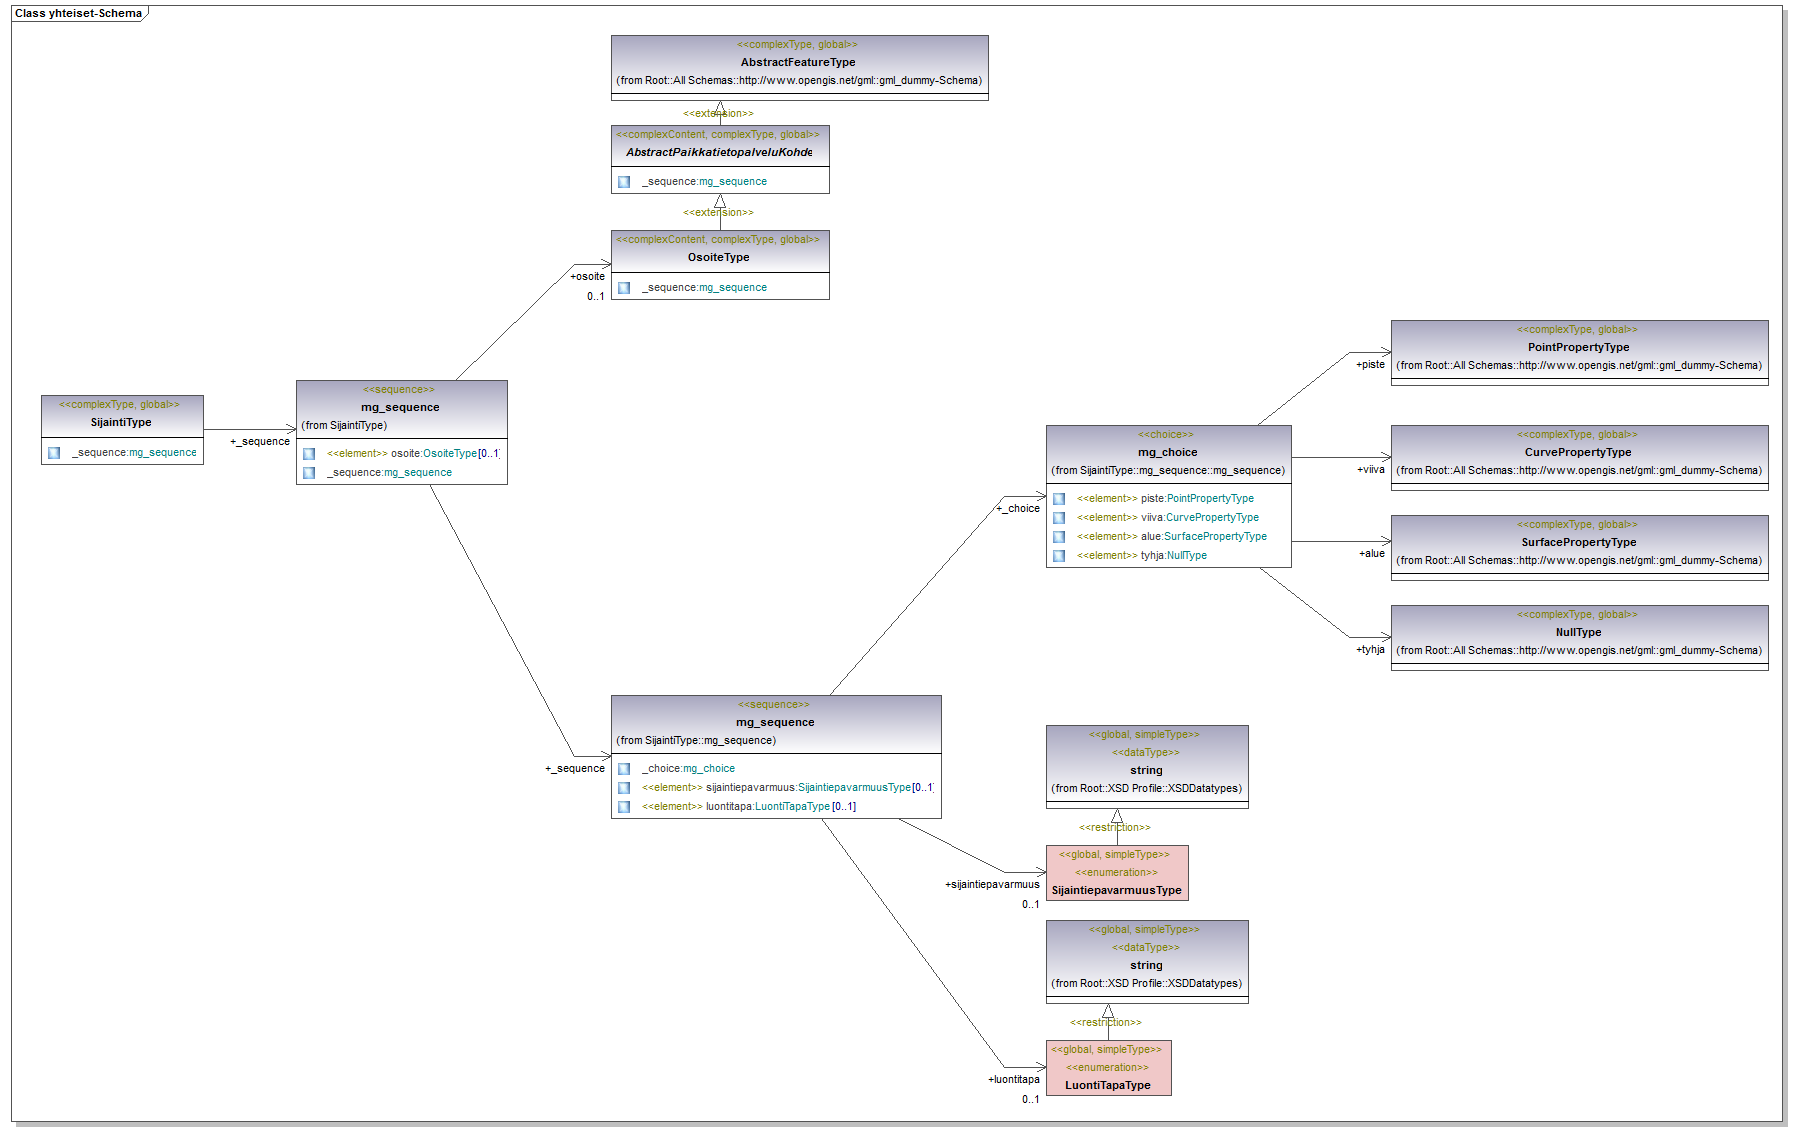
Task: Click the +osoite association role label
Action: click(587, 276)
